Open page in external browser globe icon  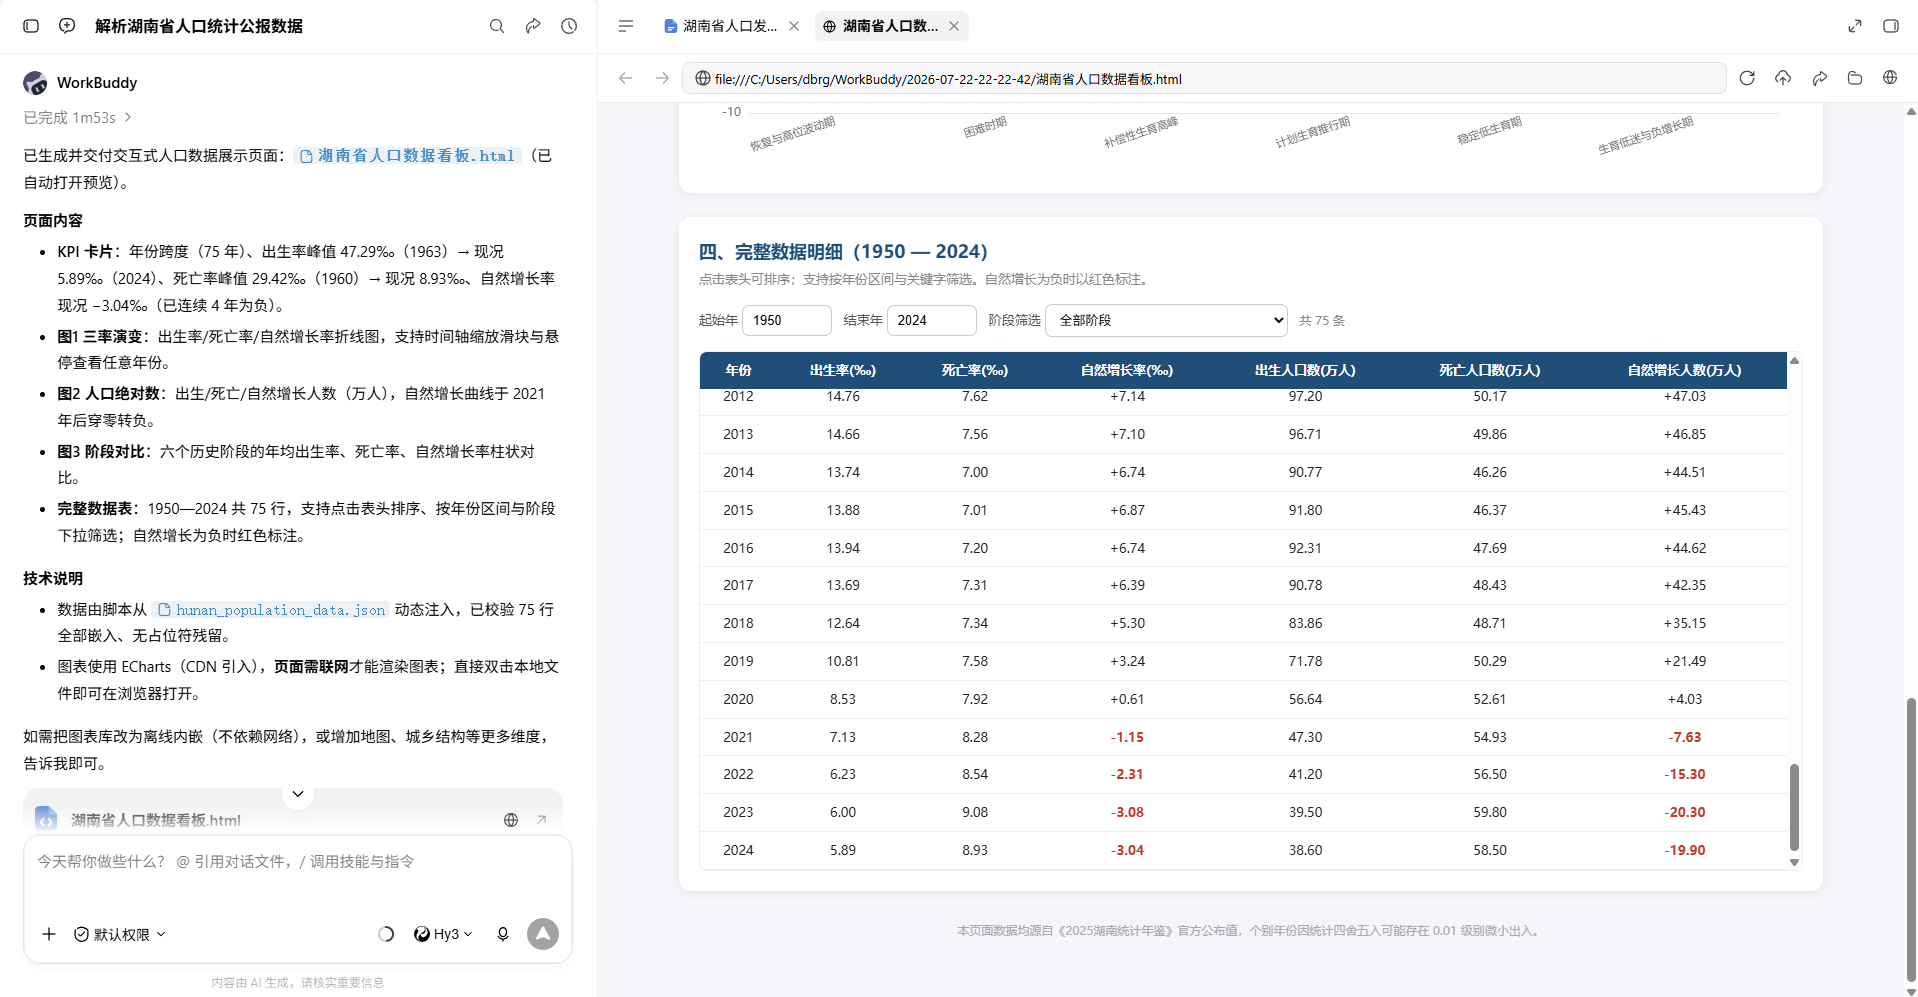1890,78
